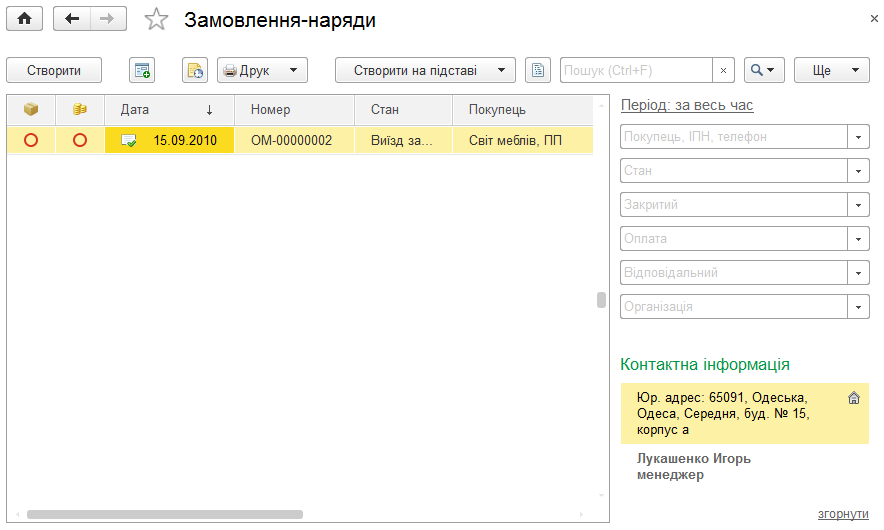Screen dimensions: 884x530
Task: Click the Відповідальний filter field
Action: pos(733,273)
